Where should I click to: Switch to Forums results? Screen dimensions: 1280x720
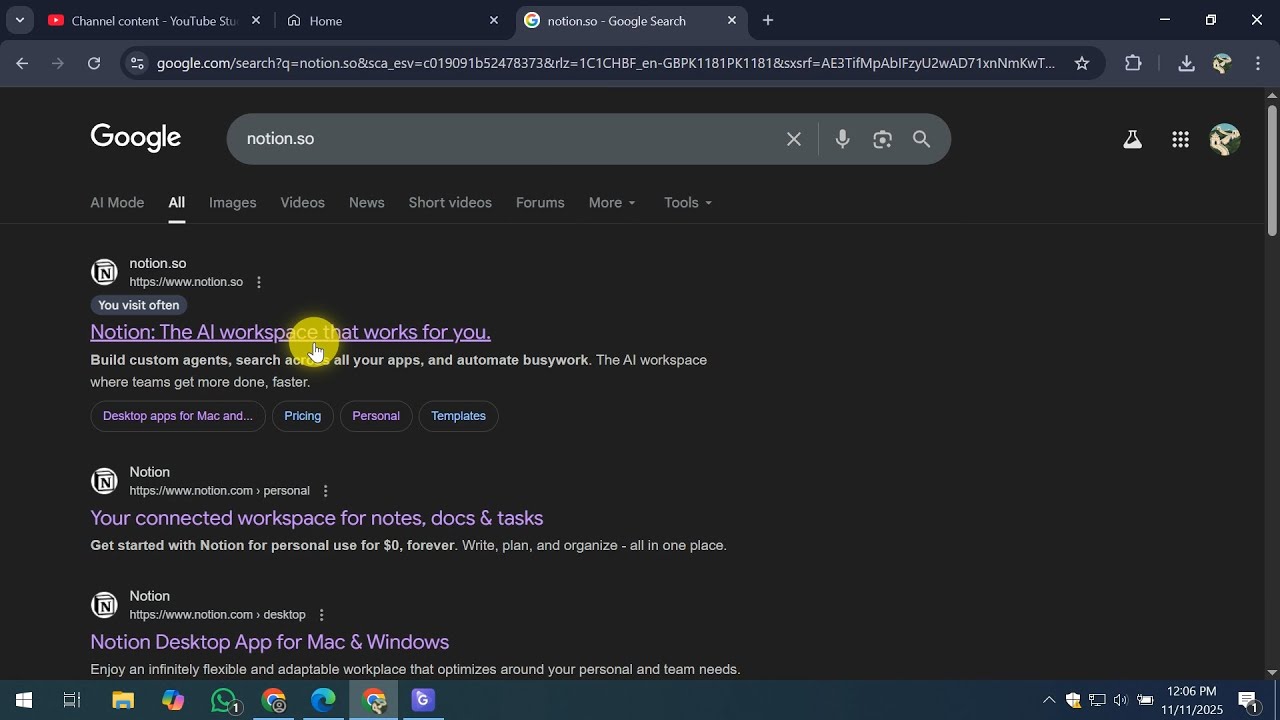click(540, 202)
